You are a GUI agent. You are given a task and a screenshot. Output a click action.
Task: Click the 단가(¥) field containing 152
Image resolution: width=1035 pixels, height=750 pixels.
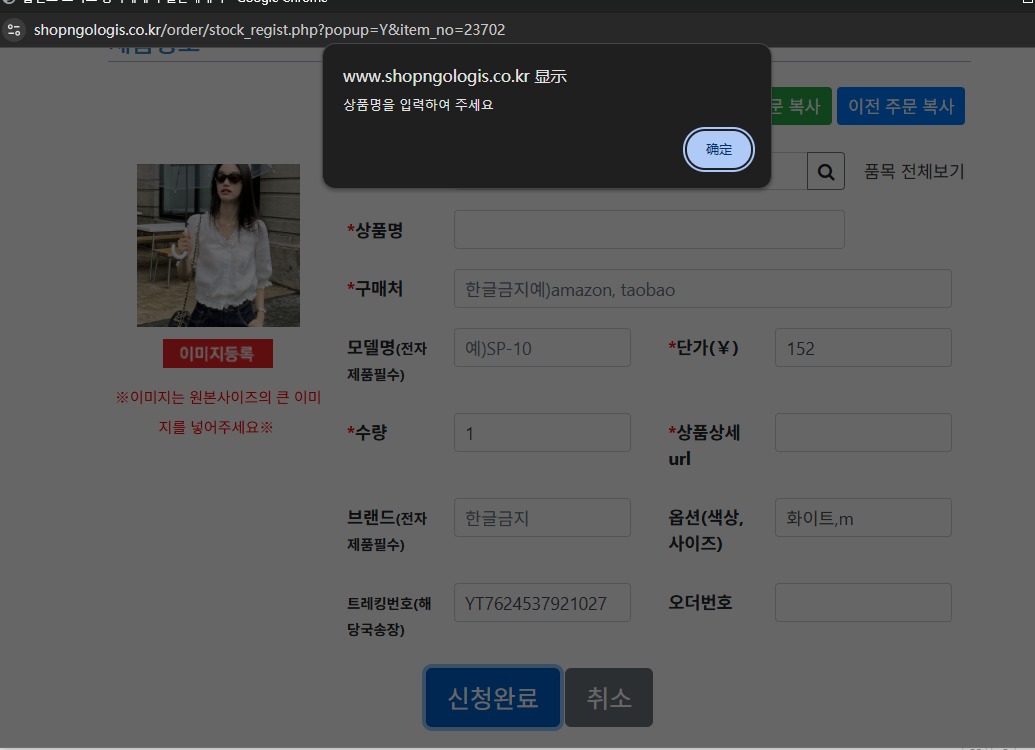(x=863, y=347)
